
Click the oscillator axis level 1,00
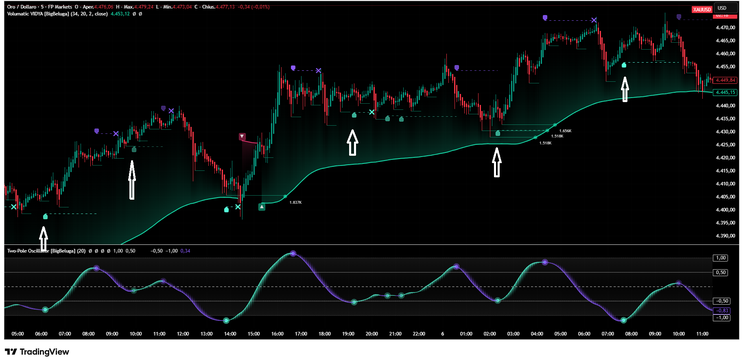721,258
